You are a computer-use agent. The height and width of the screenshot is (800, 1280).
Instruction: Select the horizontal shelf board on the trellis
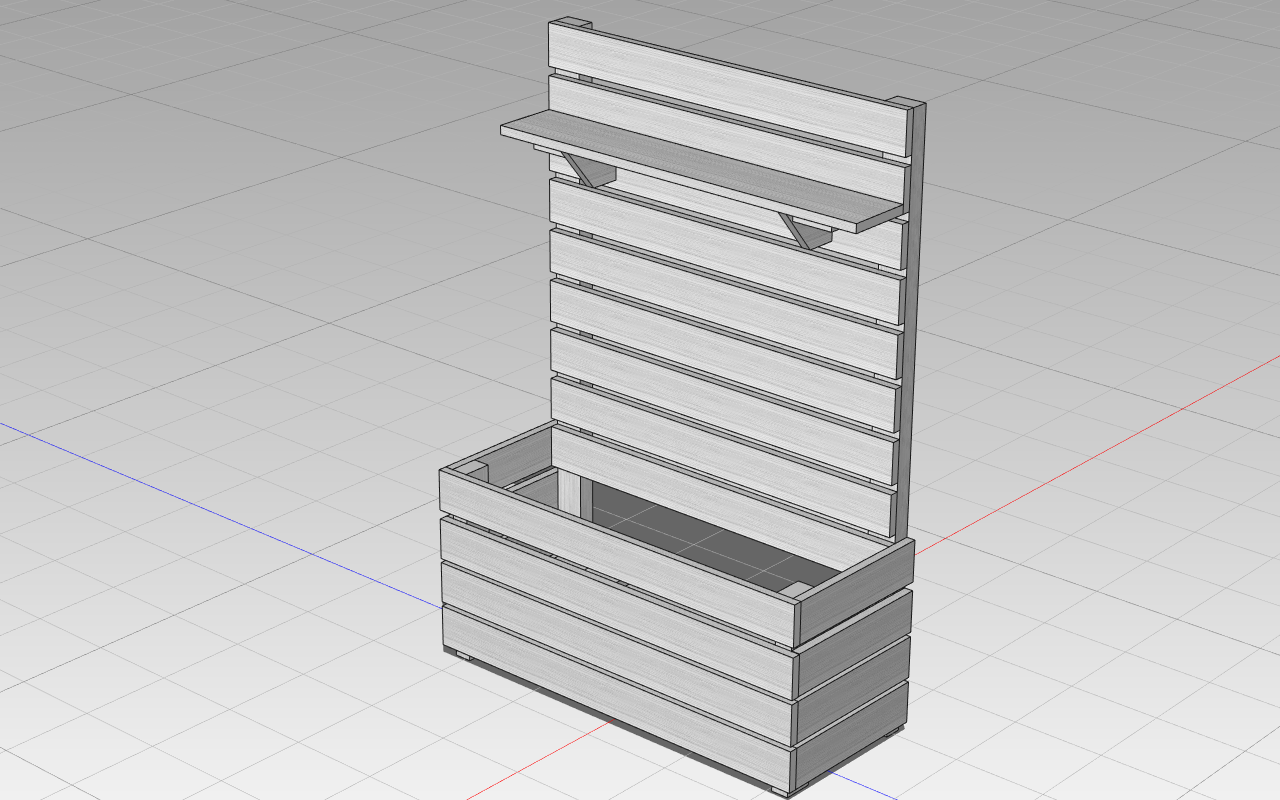pyautogui.click(x=700, y=170)
